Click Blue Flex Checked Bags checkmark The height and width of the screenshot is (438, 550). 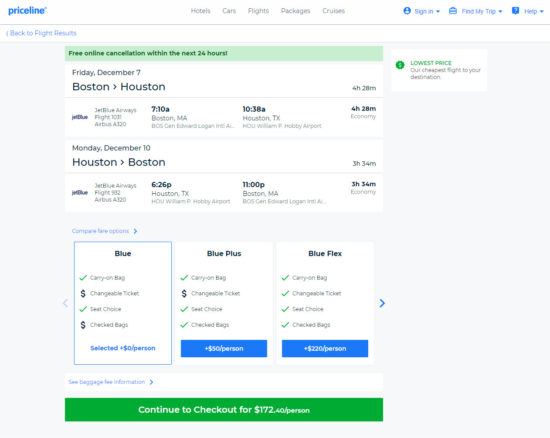click(285, 325)
